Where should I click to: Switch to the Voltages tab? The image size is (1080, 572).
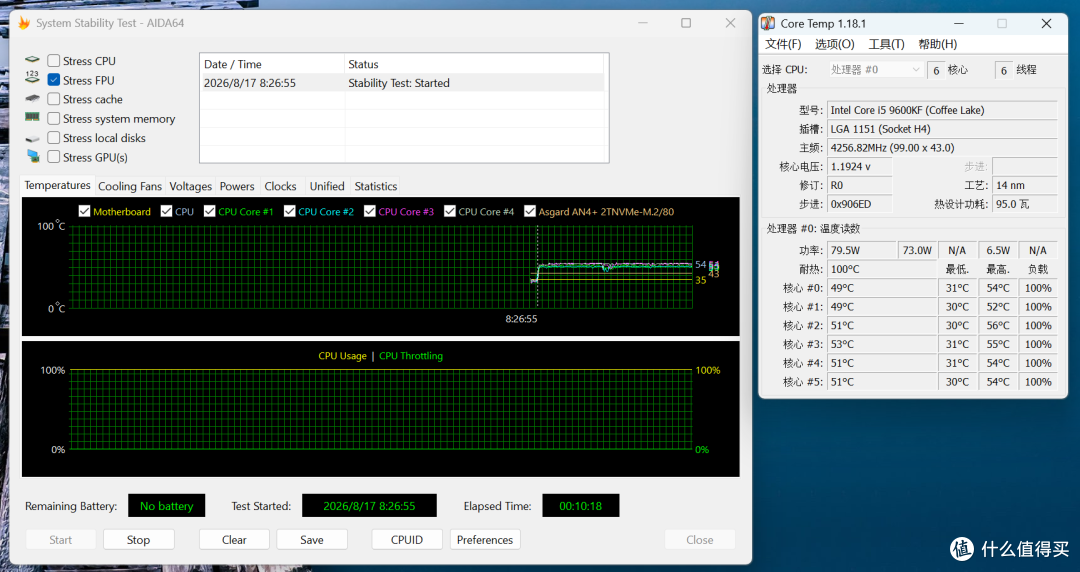pos(191,186)
